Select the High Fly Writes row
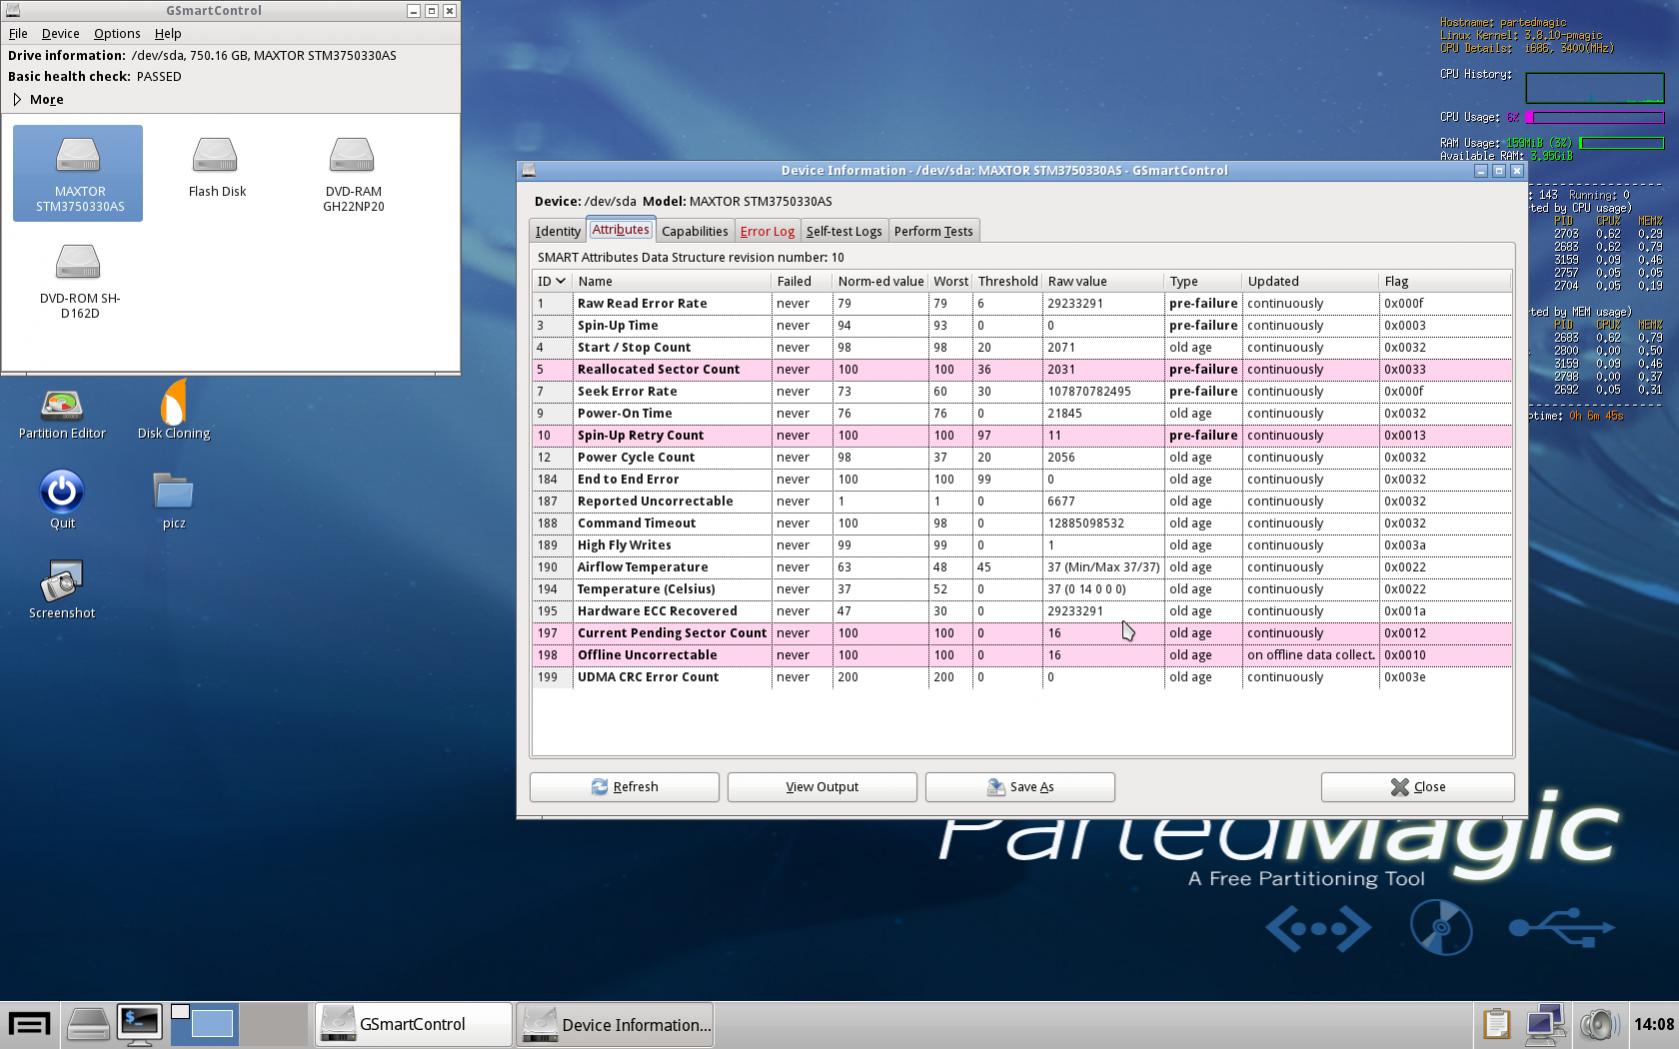Image resolution: width=1679 pixels, height=1049 pixels. [x=1022, y=545]
